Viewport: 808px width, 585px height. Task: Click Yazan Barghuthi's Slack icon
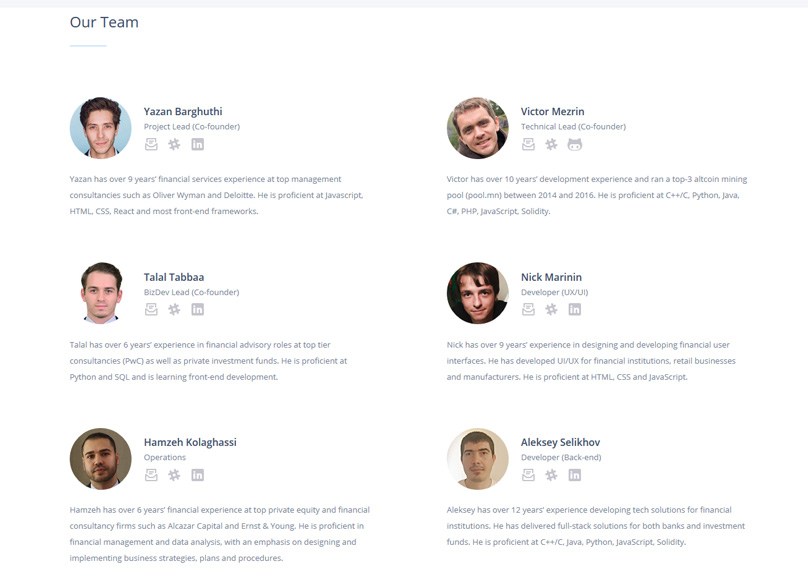(174, 144)
